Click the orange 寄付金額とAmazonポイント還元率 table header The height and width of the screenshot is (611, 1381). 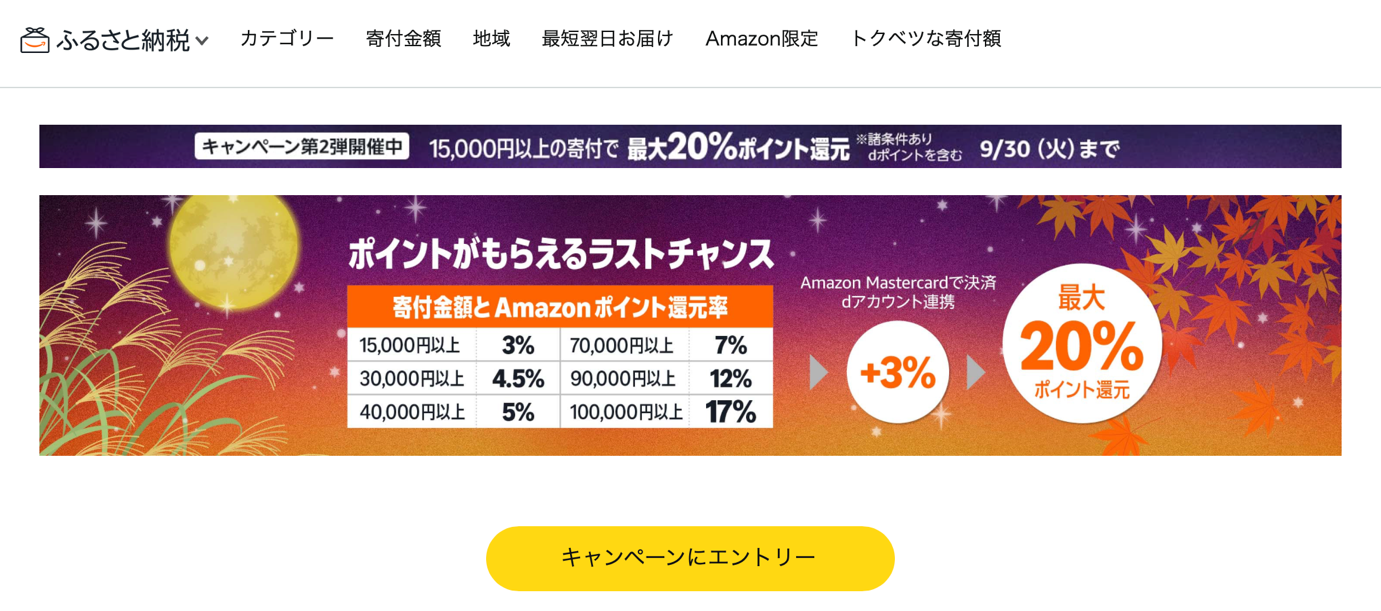coord(560,307)
